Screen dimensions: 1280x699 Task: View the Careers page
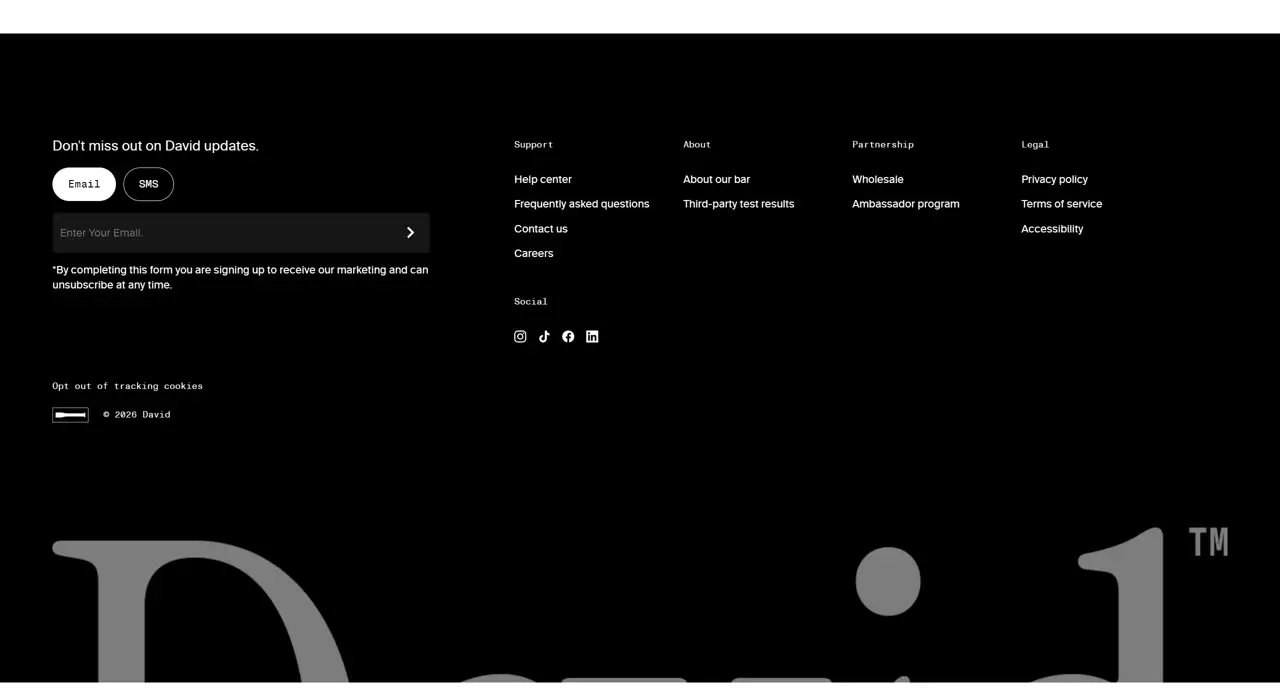coord(533,254)
